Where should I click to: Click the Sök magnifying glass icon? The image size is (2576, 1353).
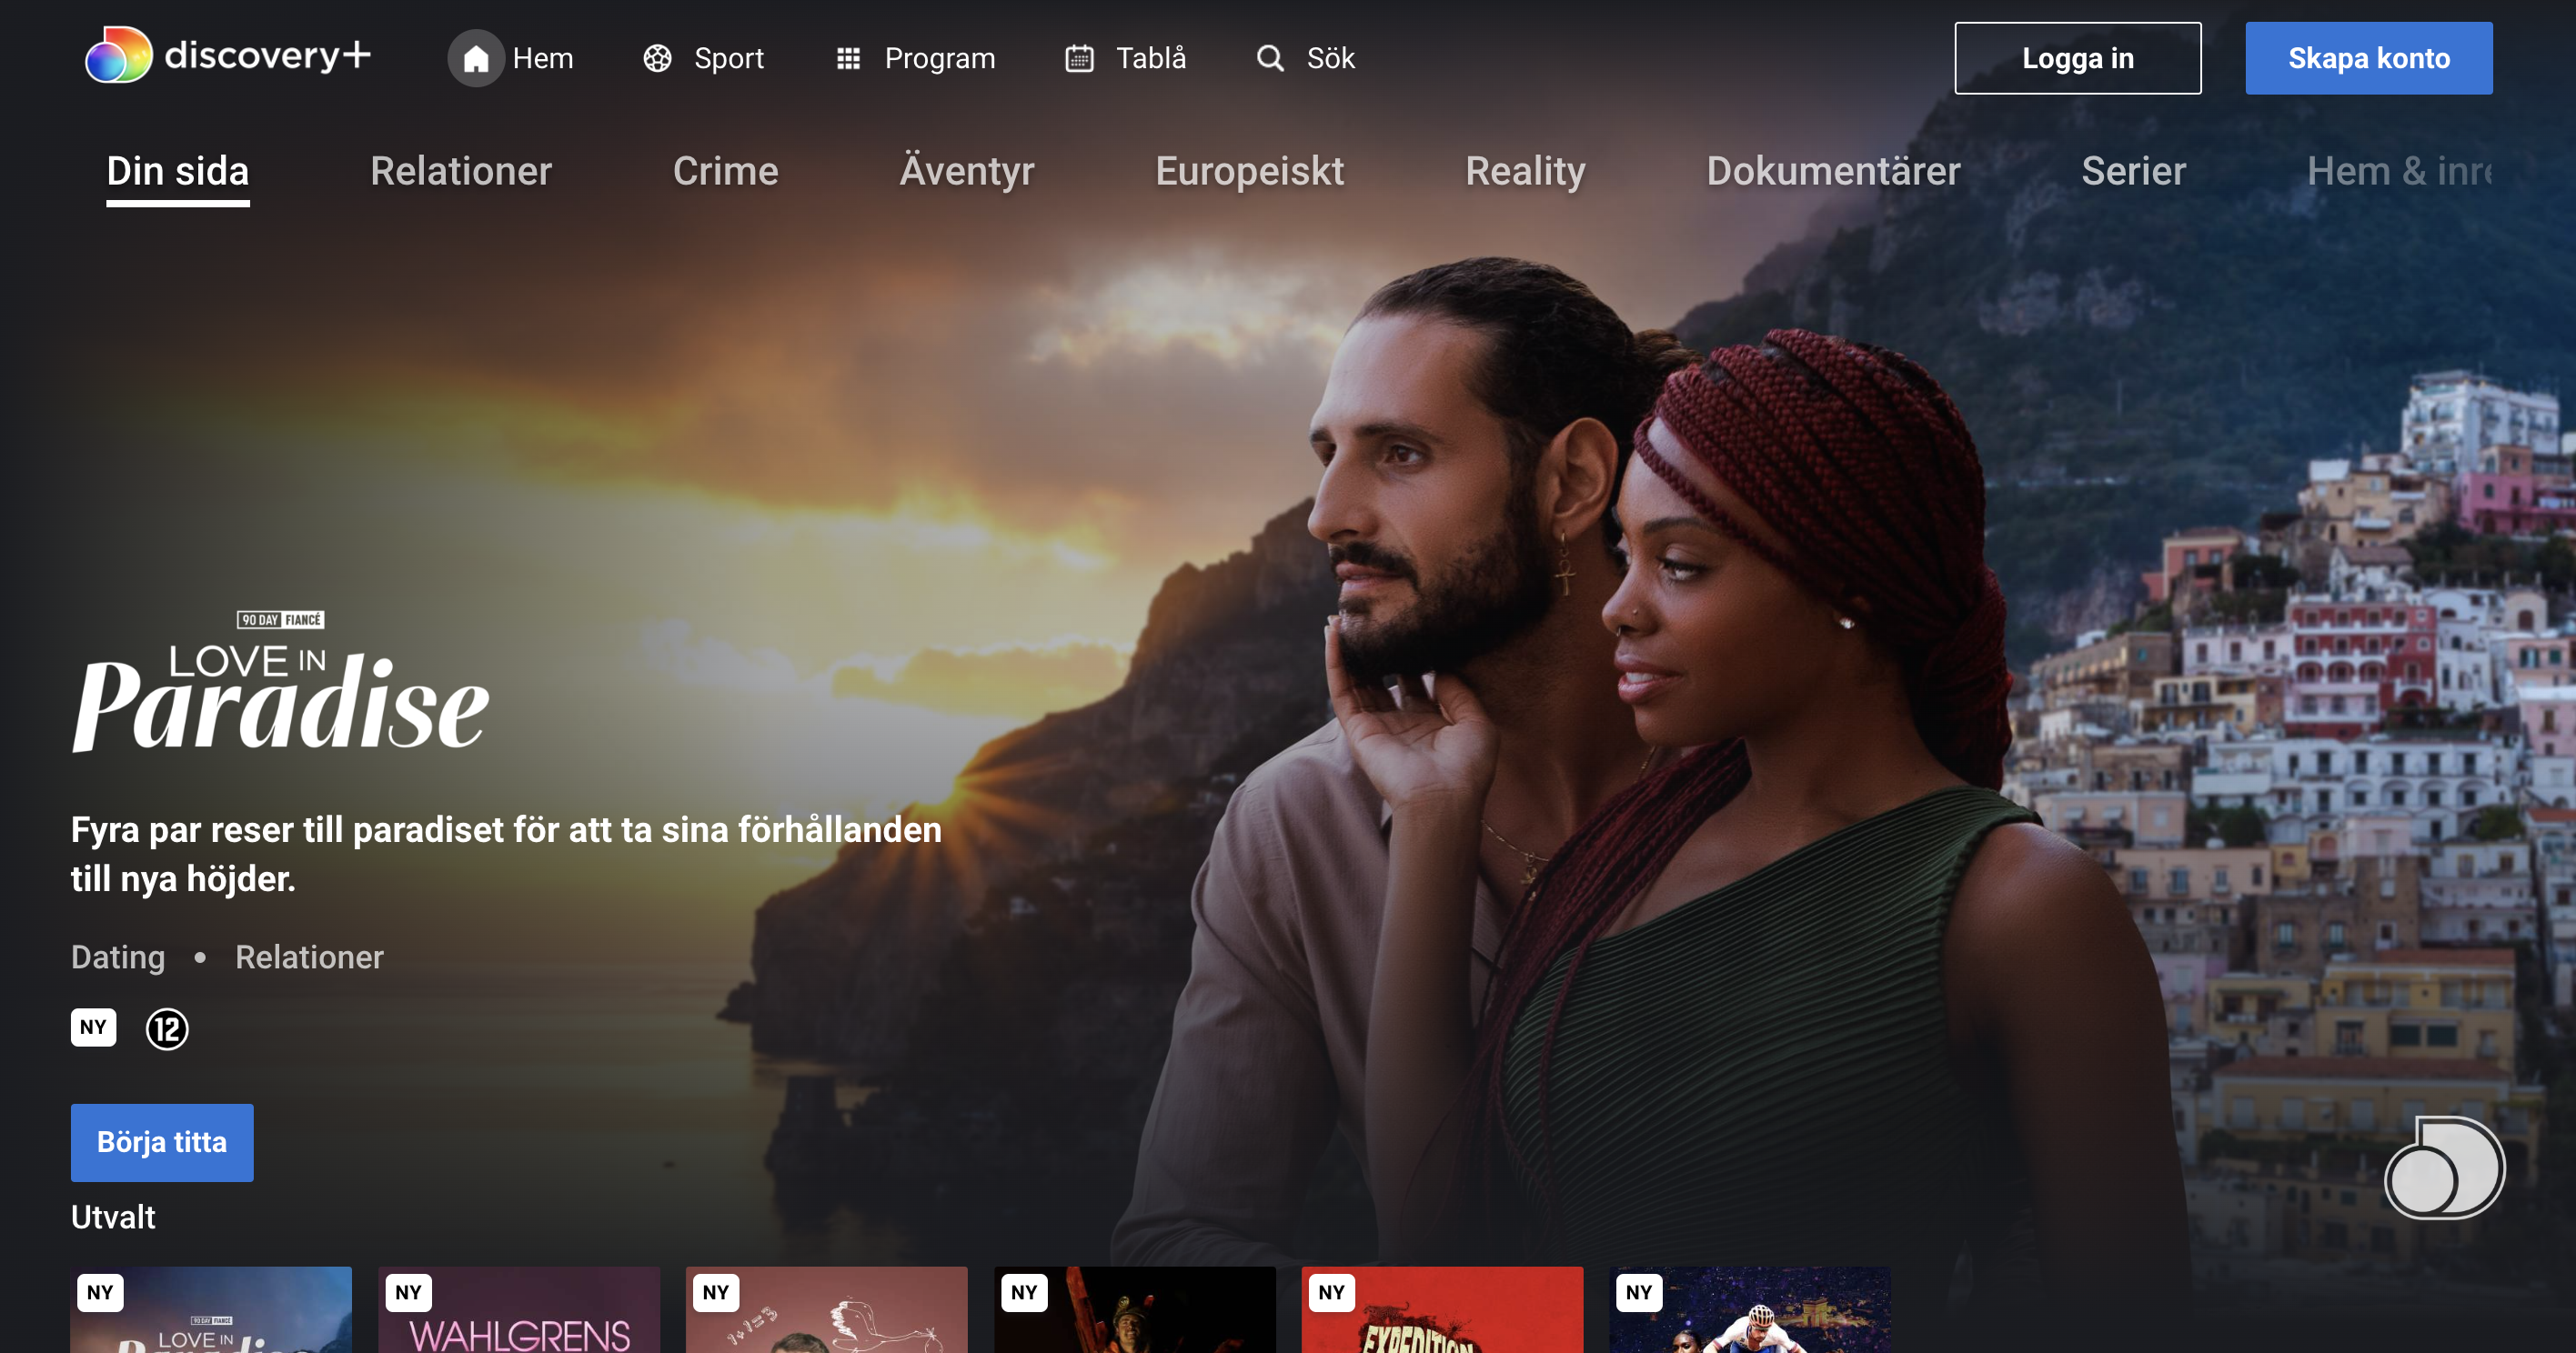pyautogui.click(x=1270, y=58)
